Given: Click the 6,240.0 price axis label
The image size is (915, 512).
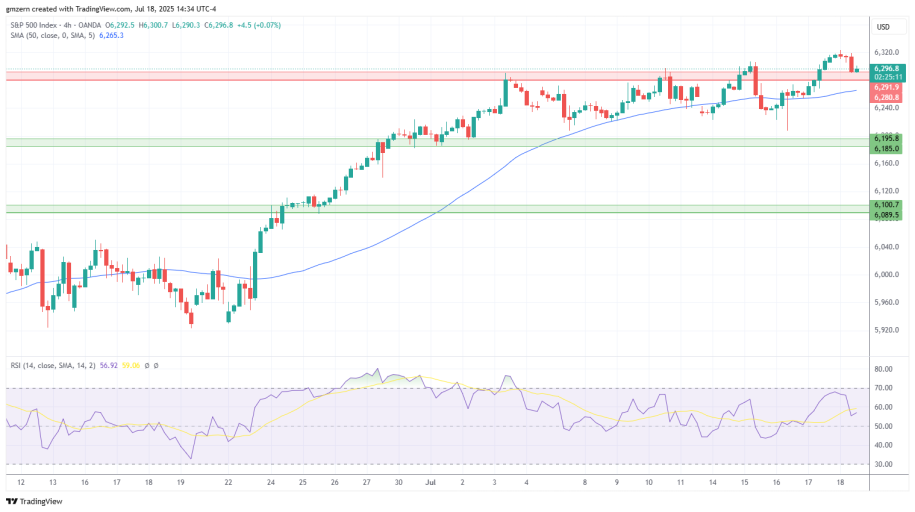Looking at the screenshot, I should (886, 108).
